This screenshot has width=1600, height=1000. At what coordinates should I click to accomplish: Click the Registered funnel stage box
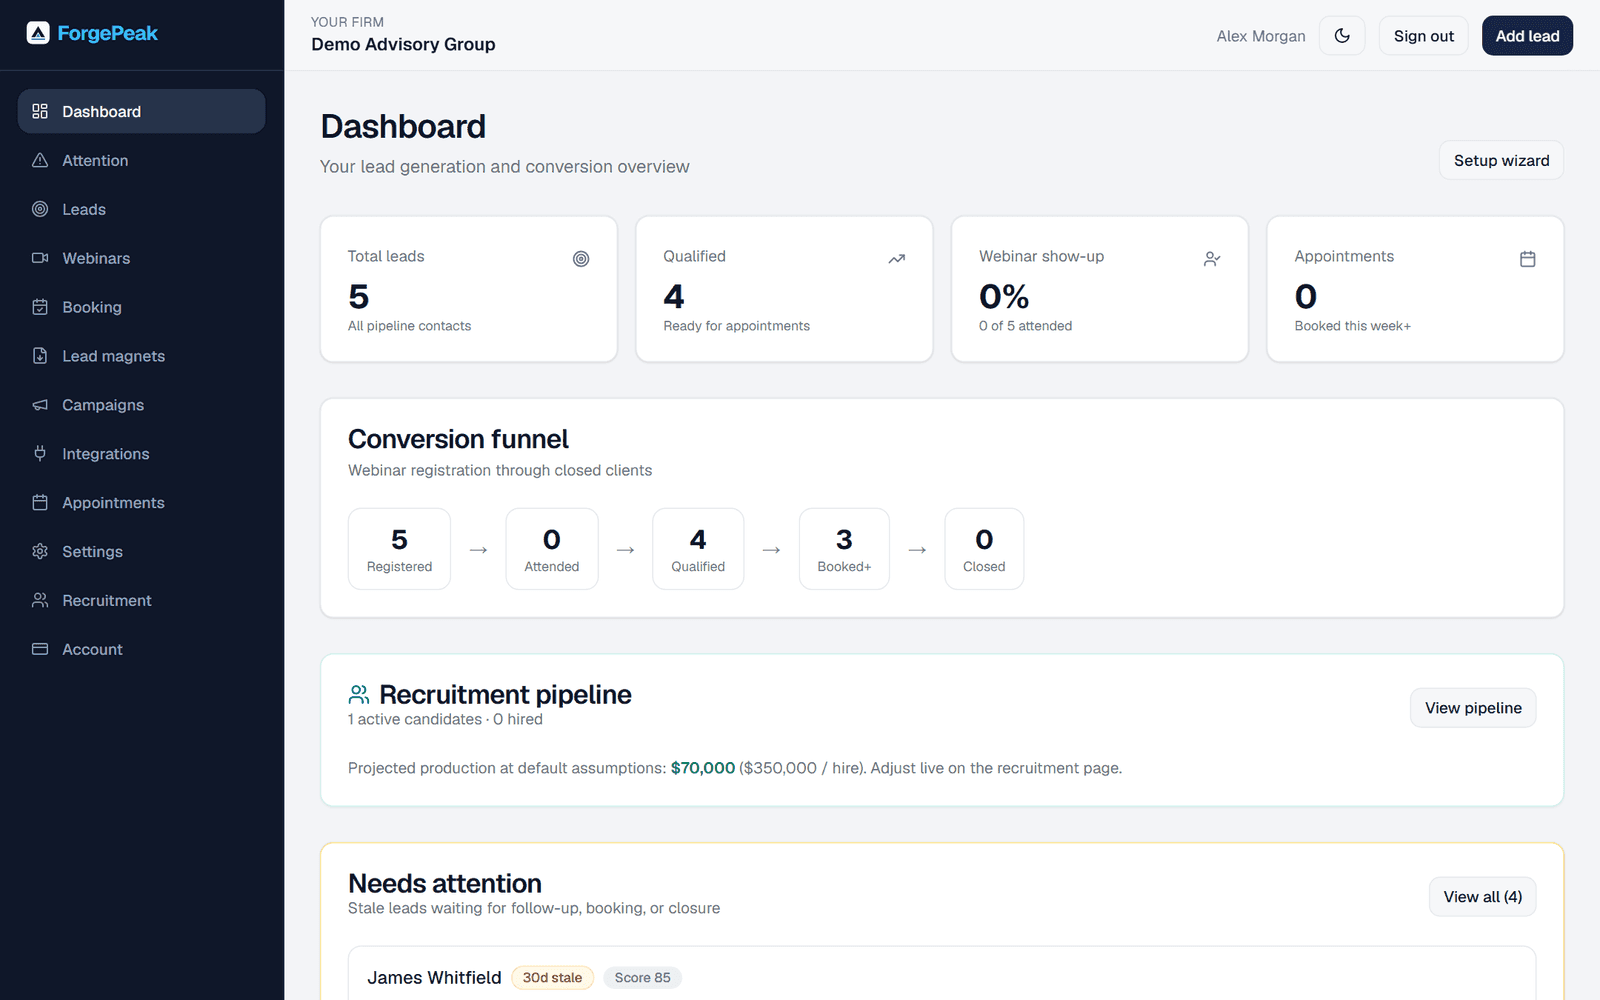pyautogui.click(x=399, y=549)
